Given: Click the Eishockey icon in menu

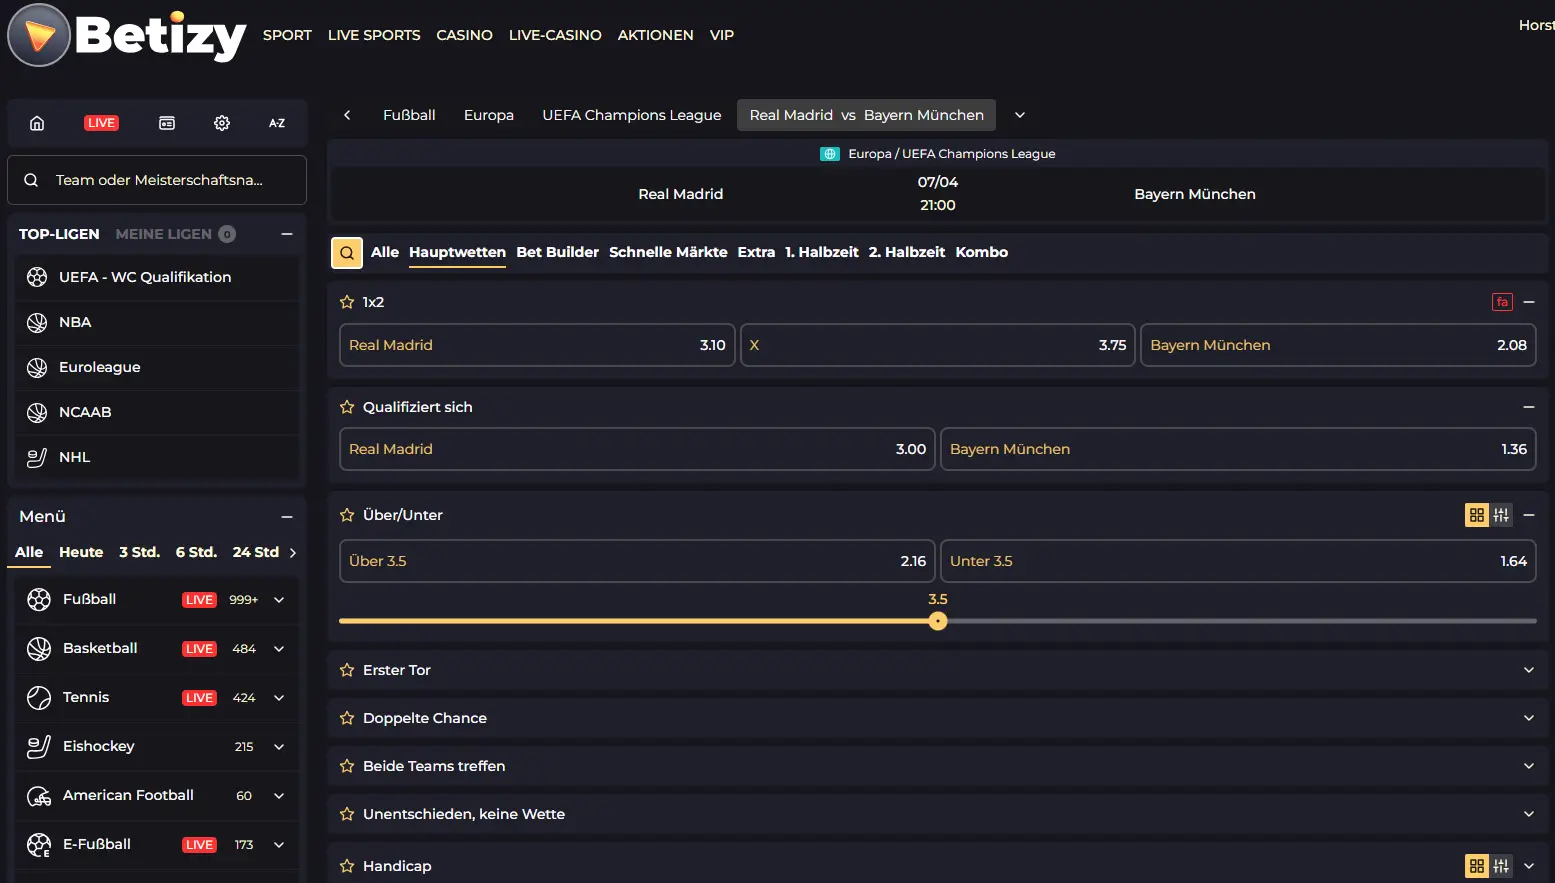Looking at the screenshot, I should tap(39, 746).
